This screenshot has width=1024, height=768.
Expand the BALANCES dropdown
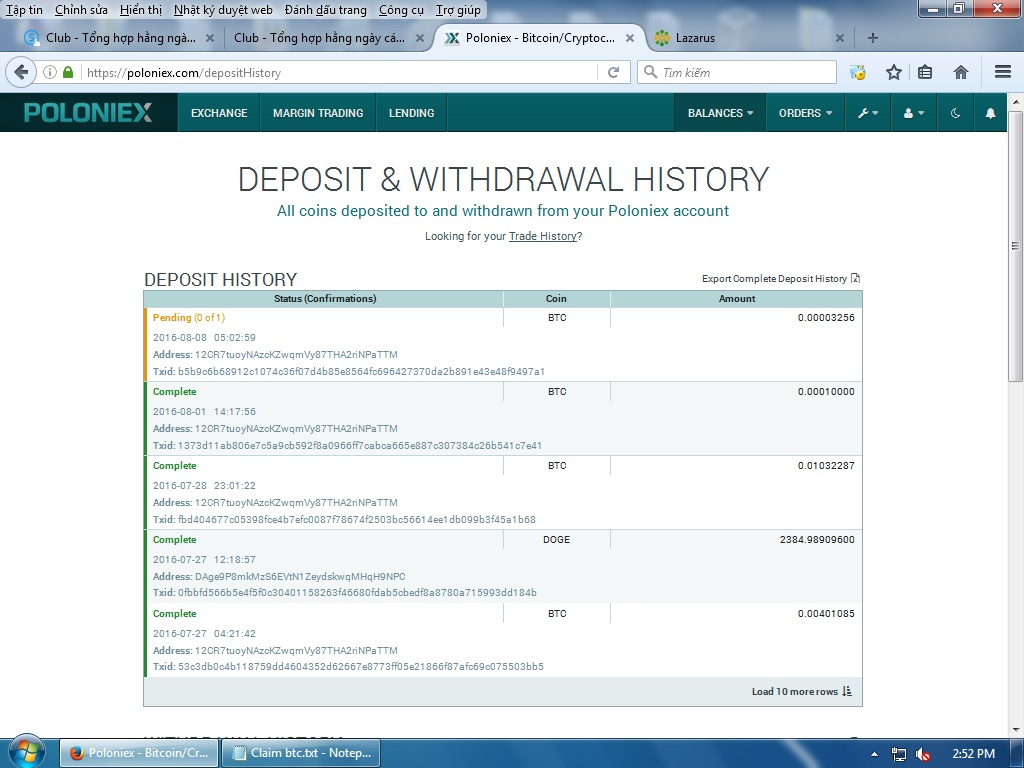[720, 113]
